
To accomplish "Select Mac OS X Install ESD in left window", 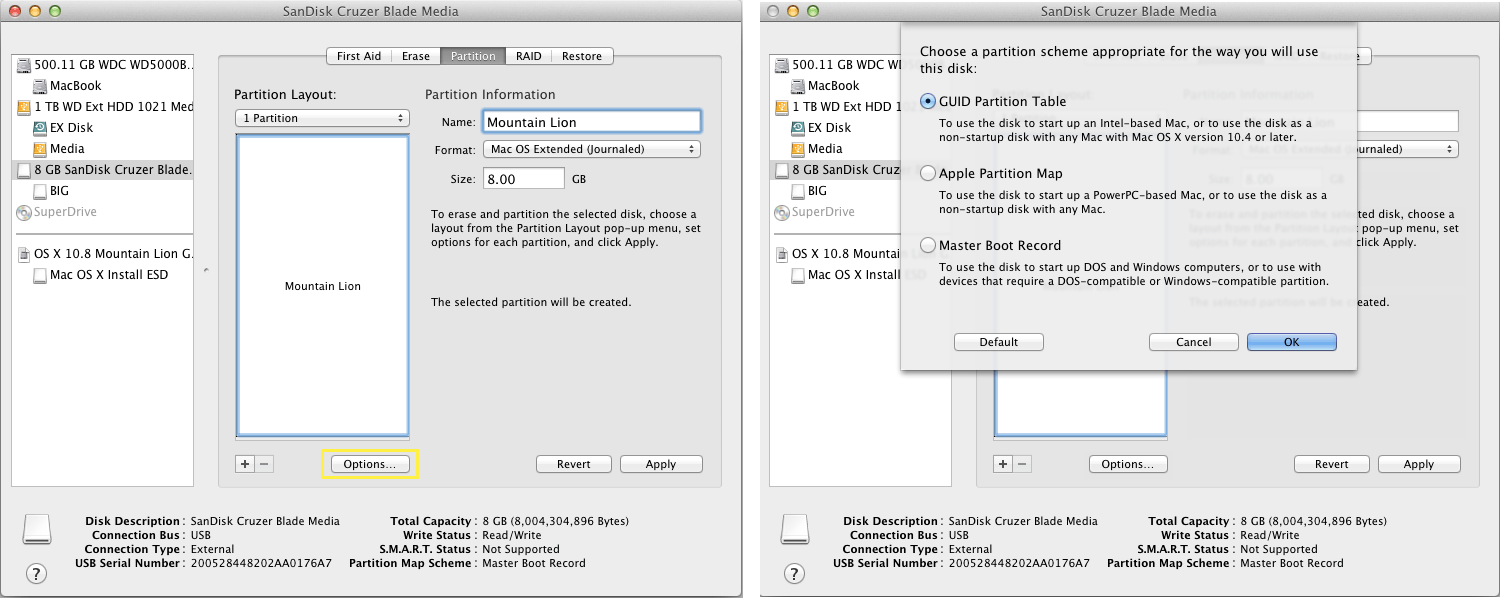I will click(100, 275).
